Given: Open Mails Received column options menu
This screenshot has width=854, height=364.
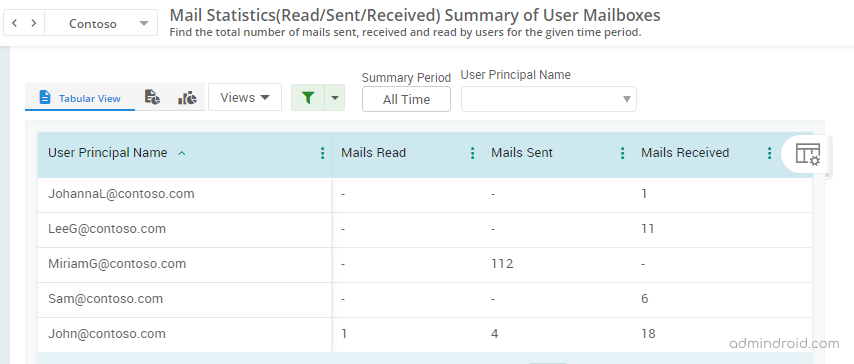Looking at the screenshot, I should [769, 154].
